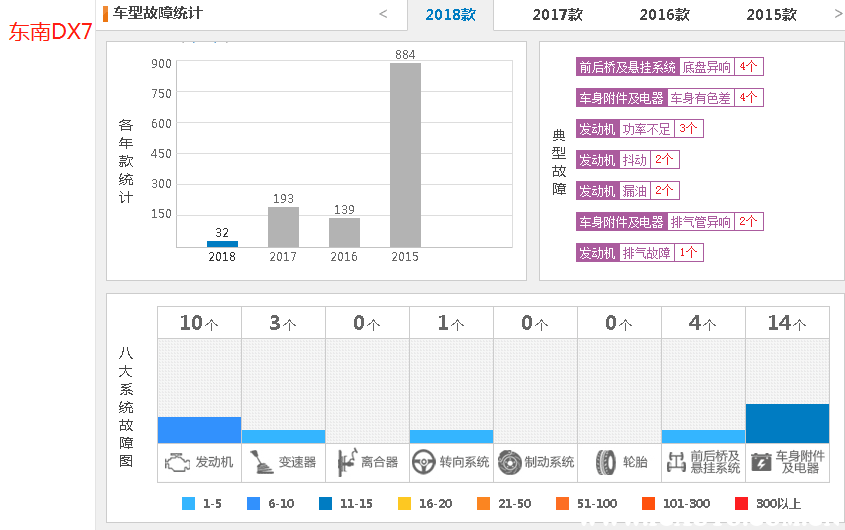Screen dimensions: 845x530
Task: Click the suspension fault bar (4个)
Action: 703,436
